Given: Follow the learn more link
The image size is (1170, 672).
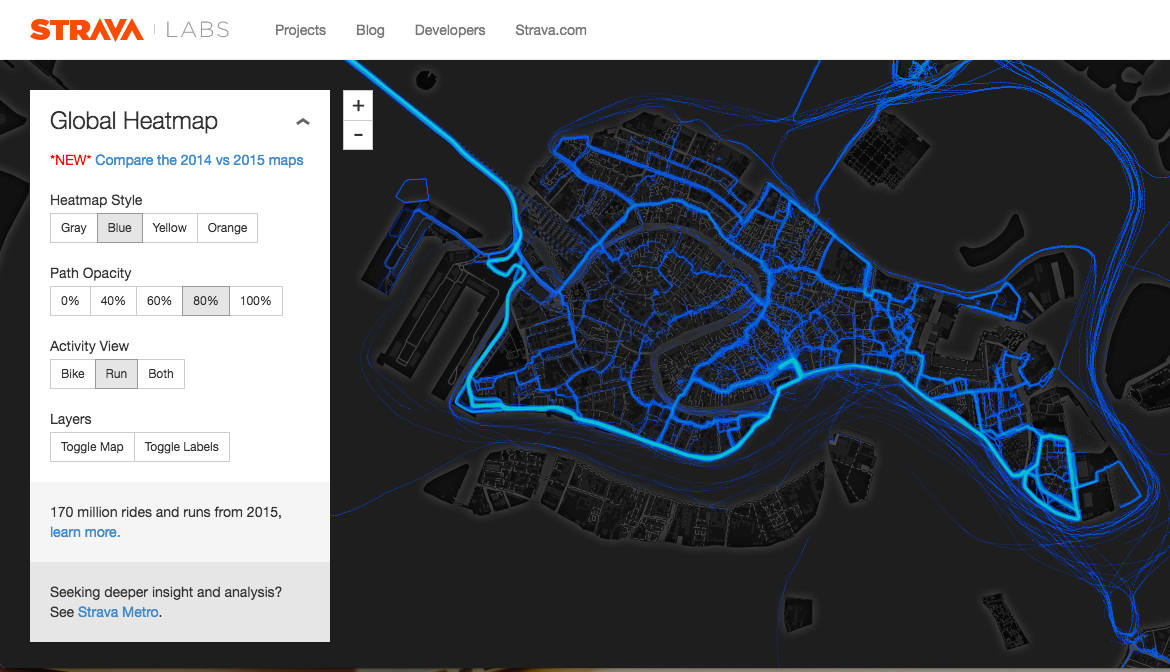Looking at the screenshot, I should [x=85, y=532].
